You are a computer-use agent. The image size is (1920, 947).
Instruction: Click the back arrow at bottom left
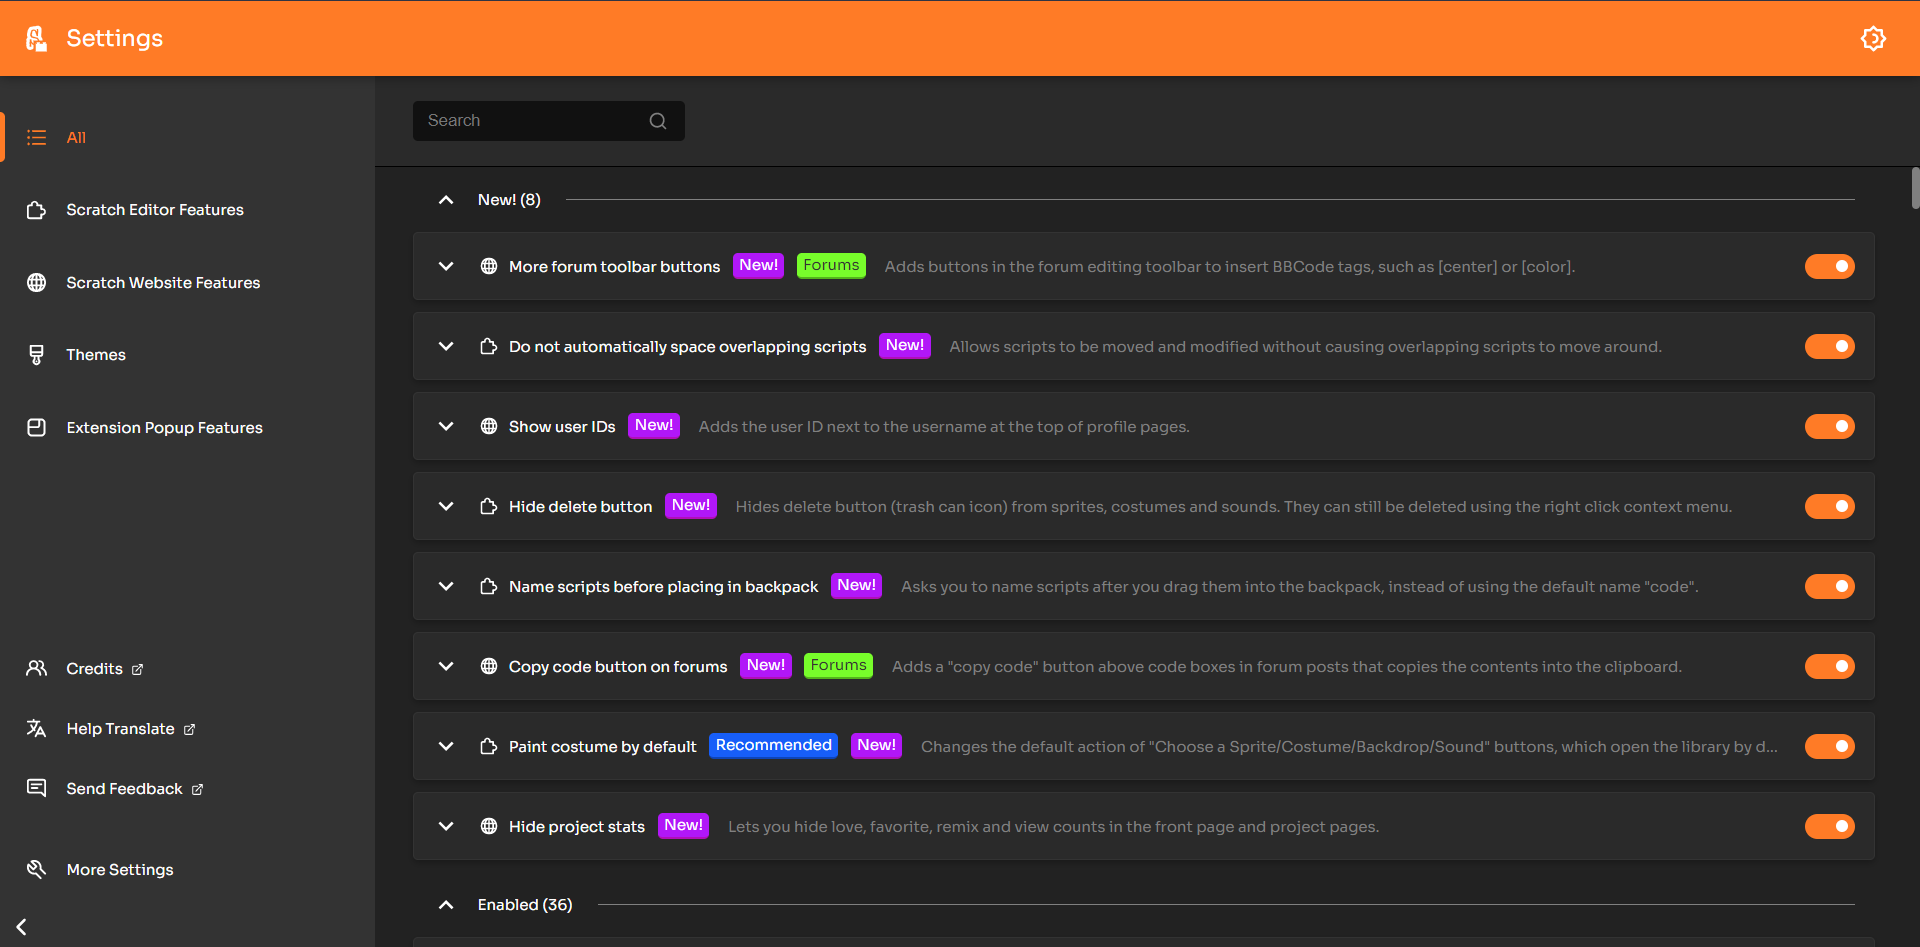coord(20,926)
